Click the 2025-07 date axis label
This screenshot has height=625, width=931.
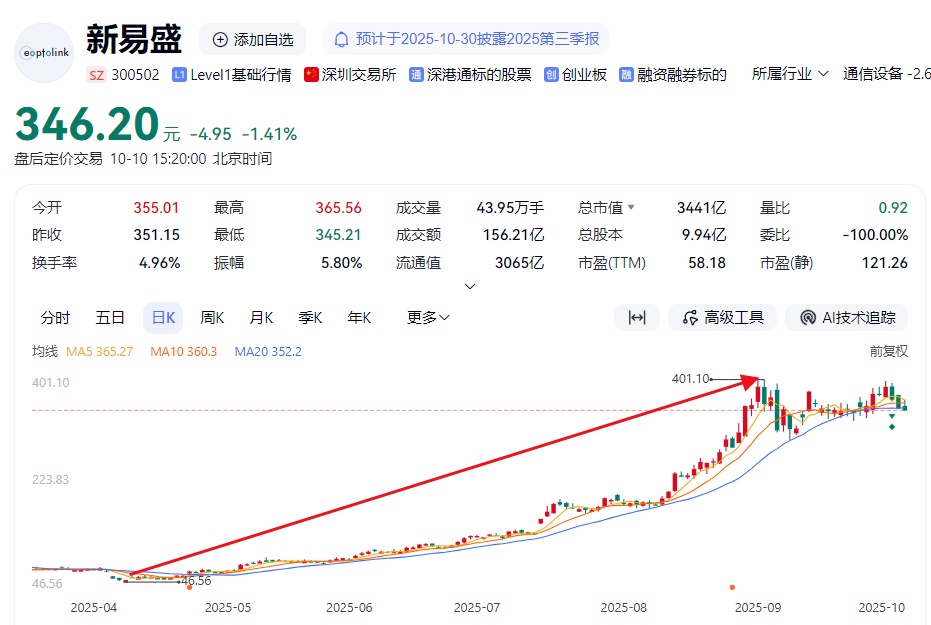click(x=477, y=608)
